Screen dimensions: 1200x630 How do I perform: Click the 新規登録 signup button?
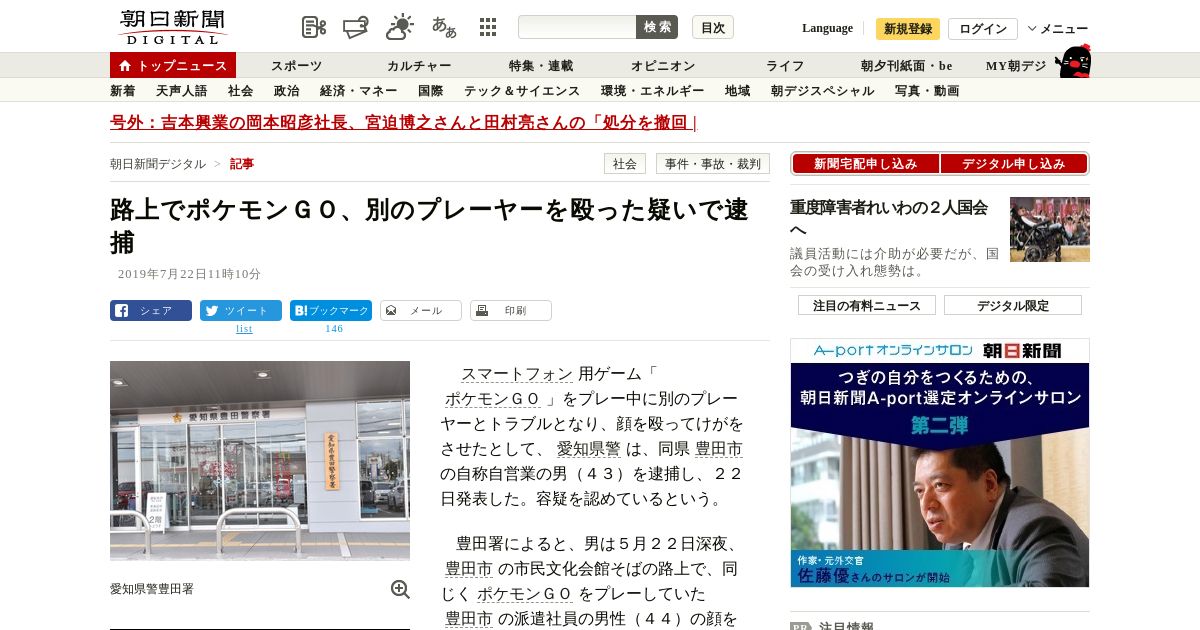(x=908, y=28)
